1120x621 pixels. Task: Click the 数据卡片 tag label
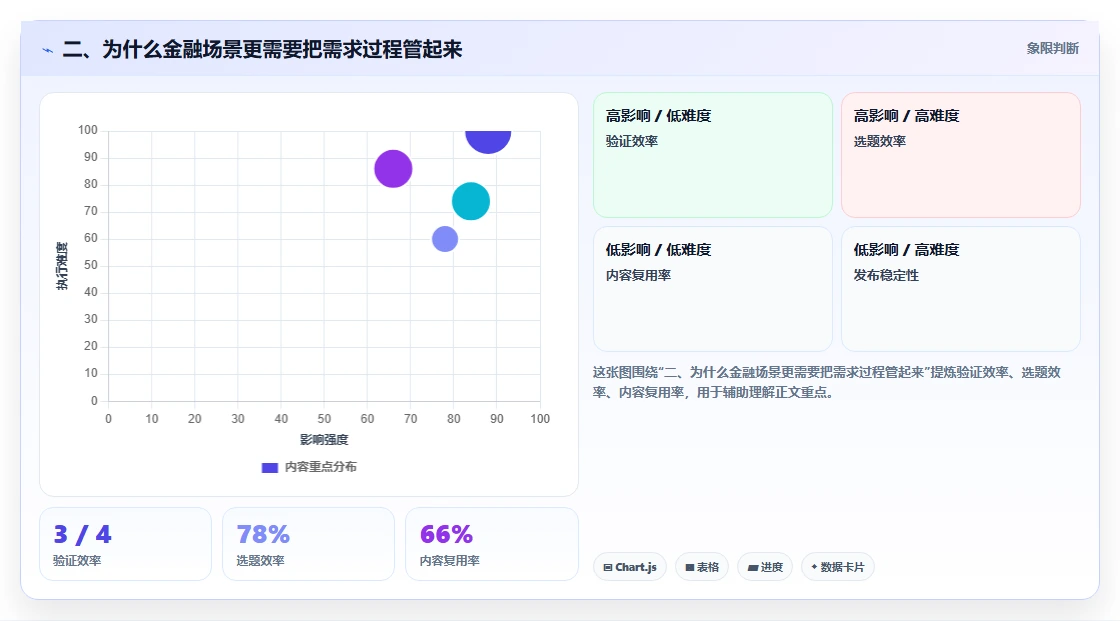point(842,567)
